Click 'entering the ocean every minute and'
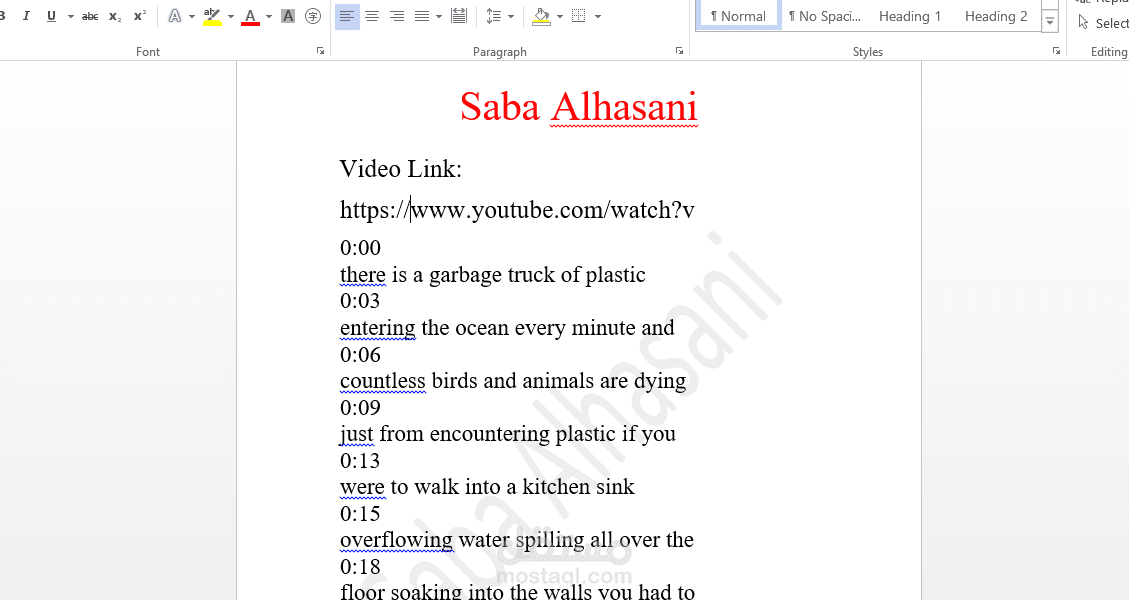The height and width of the screenshot is (600, 1129). (x=507, y=328)
